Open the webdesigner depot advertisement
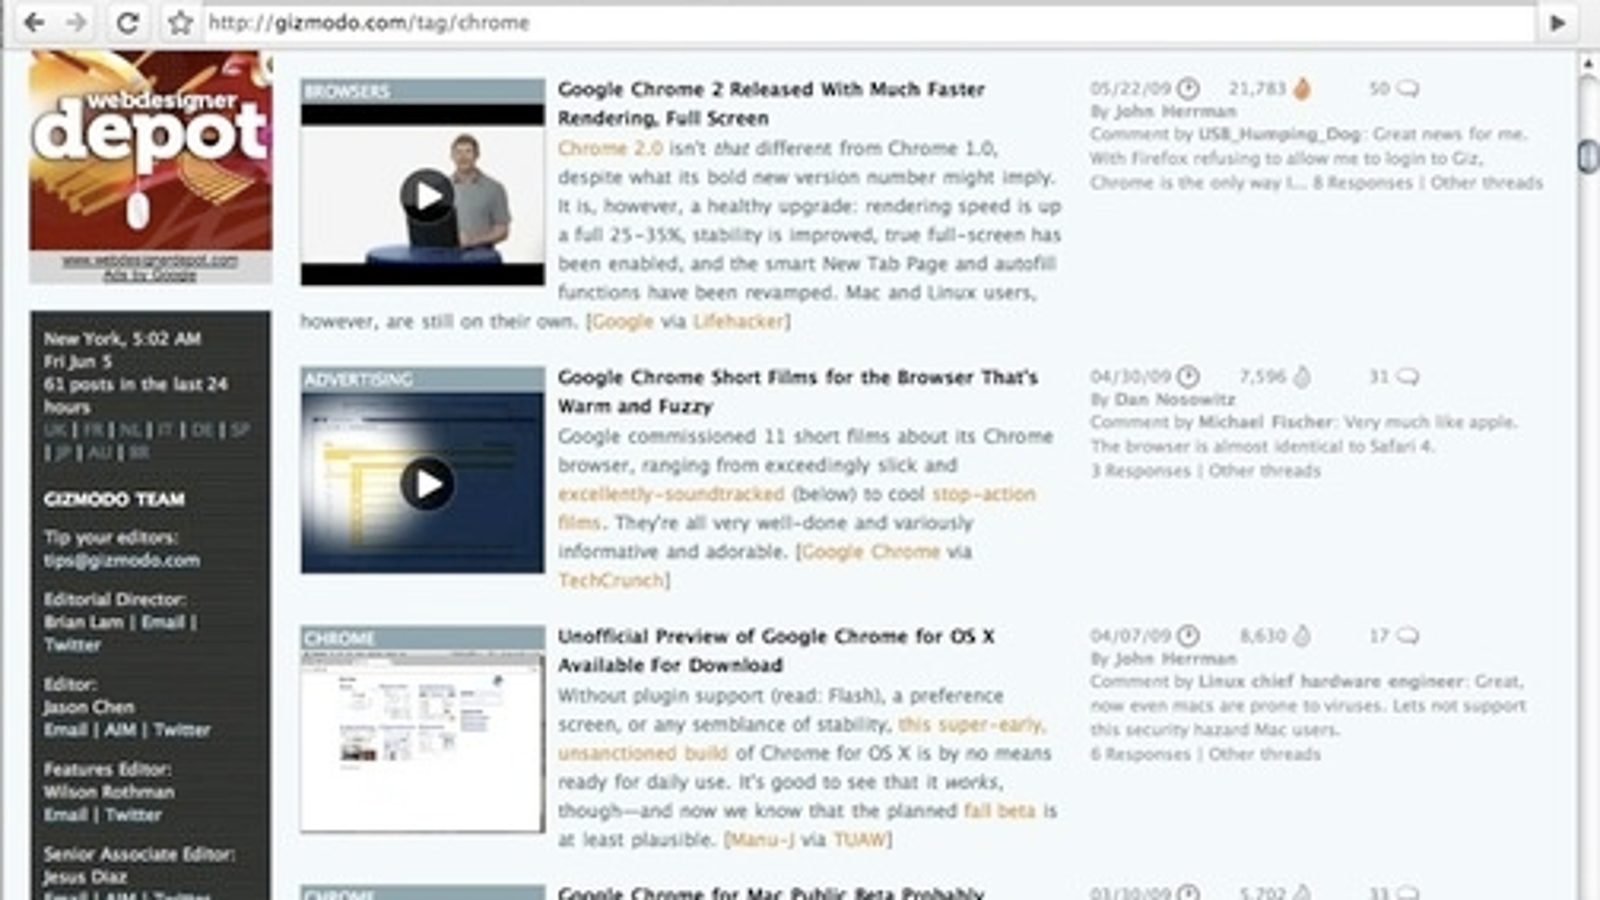The image size is (1600, 900). (x=150, y=150)
